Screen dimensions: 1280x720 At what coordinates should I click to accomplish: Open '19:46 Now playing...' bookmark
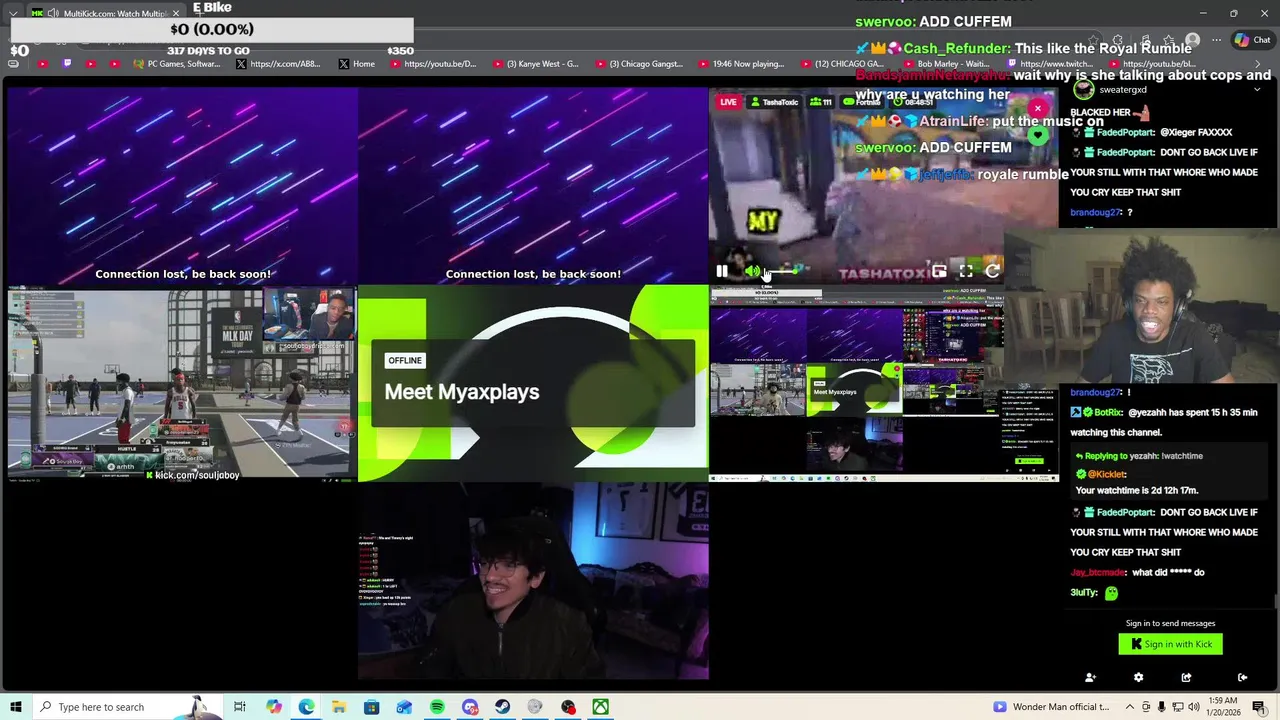click(742, 64)
